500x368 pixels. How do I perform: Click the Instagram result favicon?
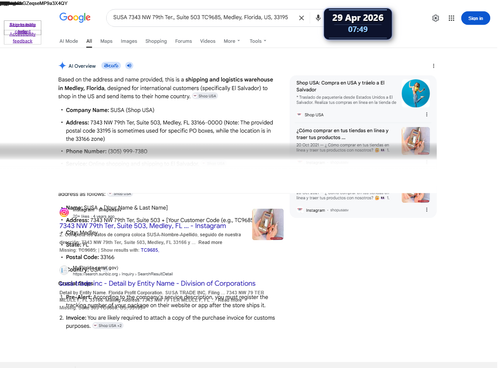64,212
